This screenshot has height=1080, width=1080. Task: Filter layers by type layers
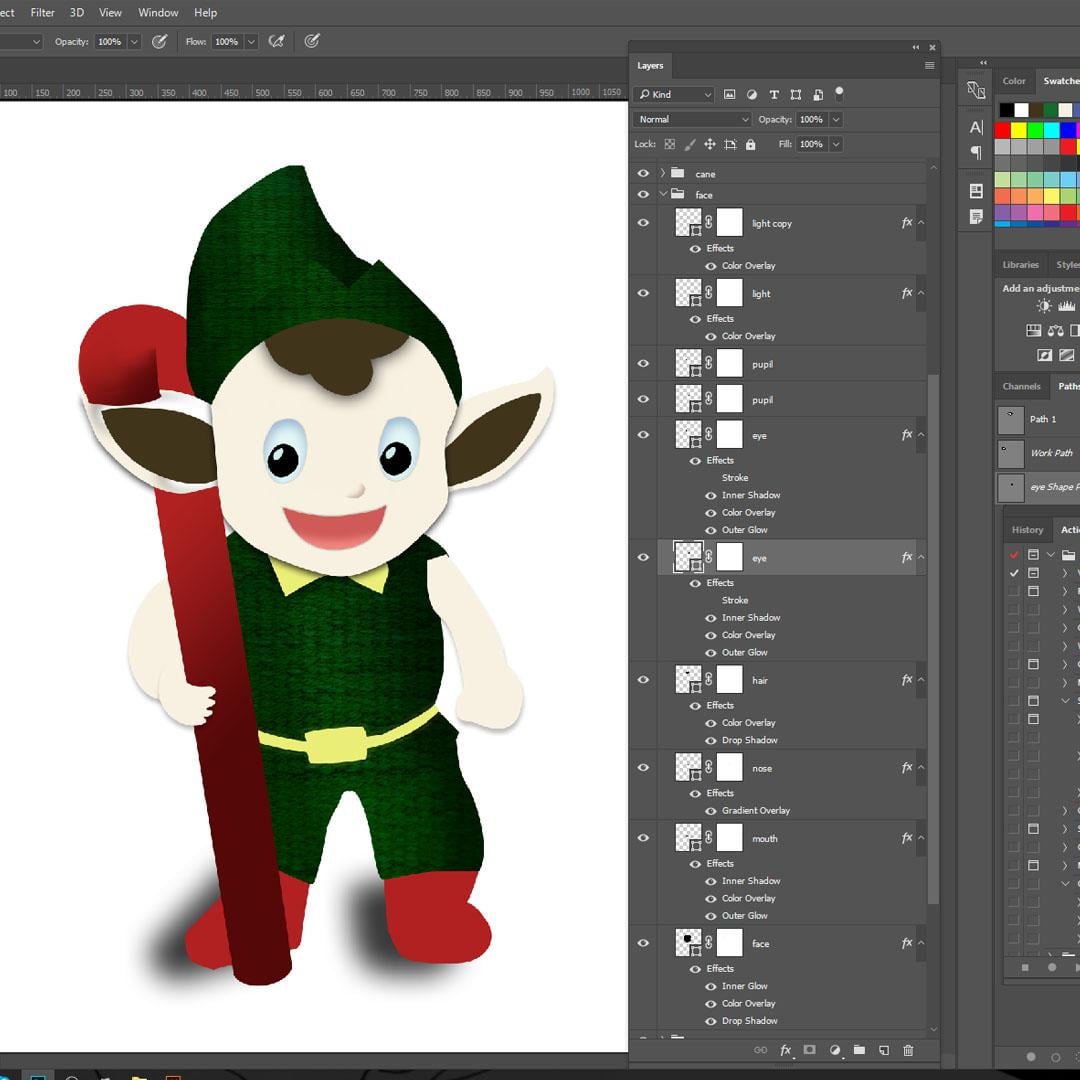click(x=773, y=94)
